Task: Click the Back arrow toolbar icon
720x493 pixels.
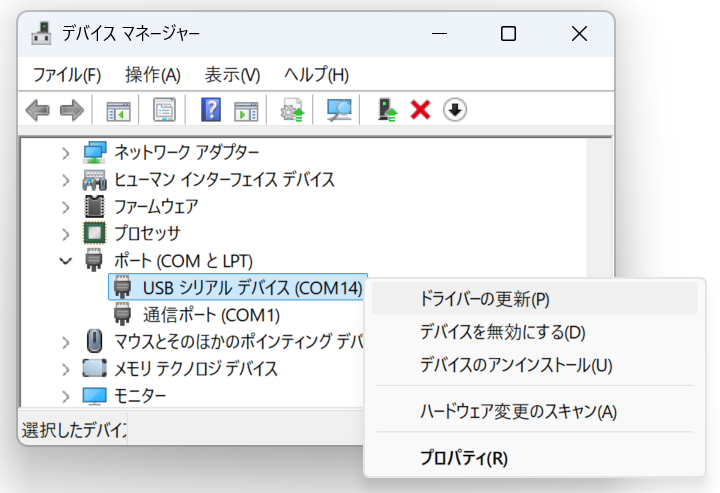Action: pyautogui.click(x=38, y=111)
